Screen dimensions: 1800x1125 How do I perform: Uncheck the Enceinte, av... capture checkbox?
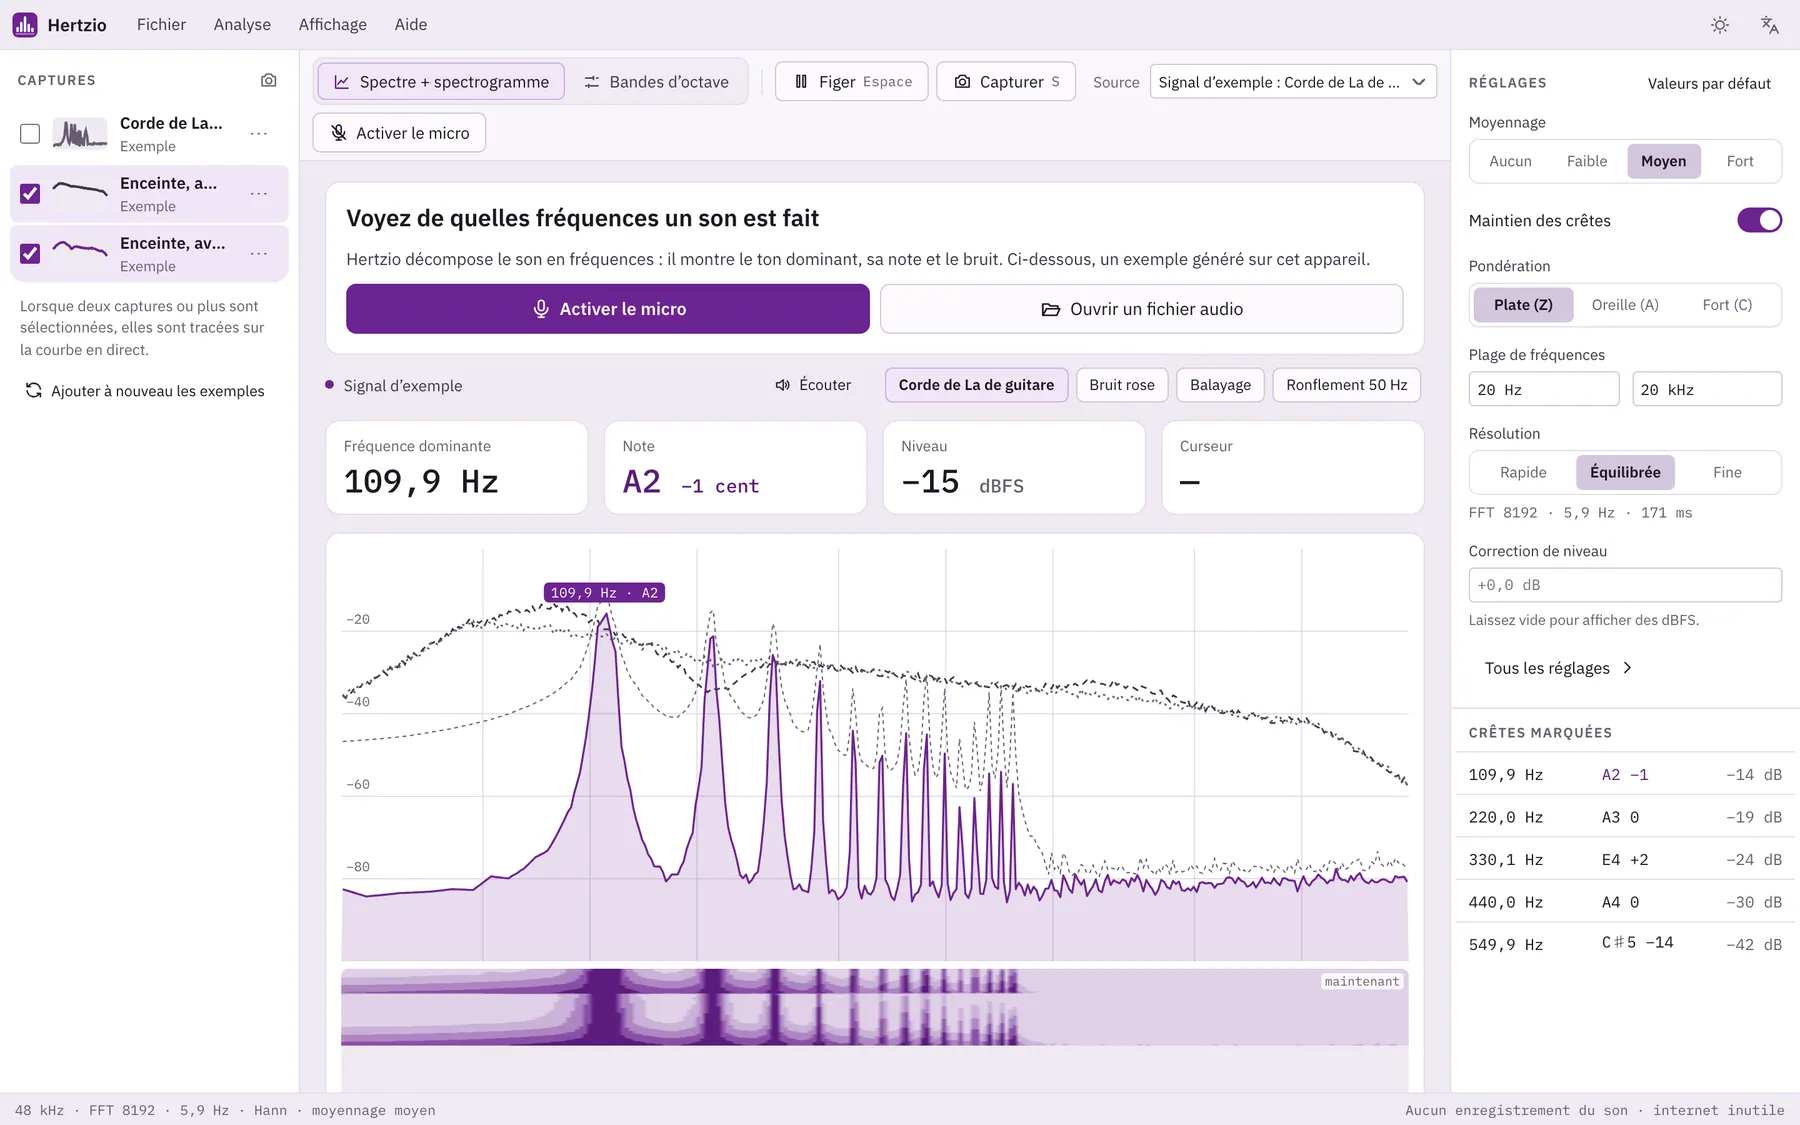tap(30, 254)
